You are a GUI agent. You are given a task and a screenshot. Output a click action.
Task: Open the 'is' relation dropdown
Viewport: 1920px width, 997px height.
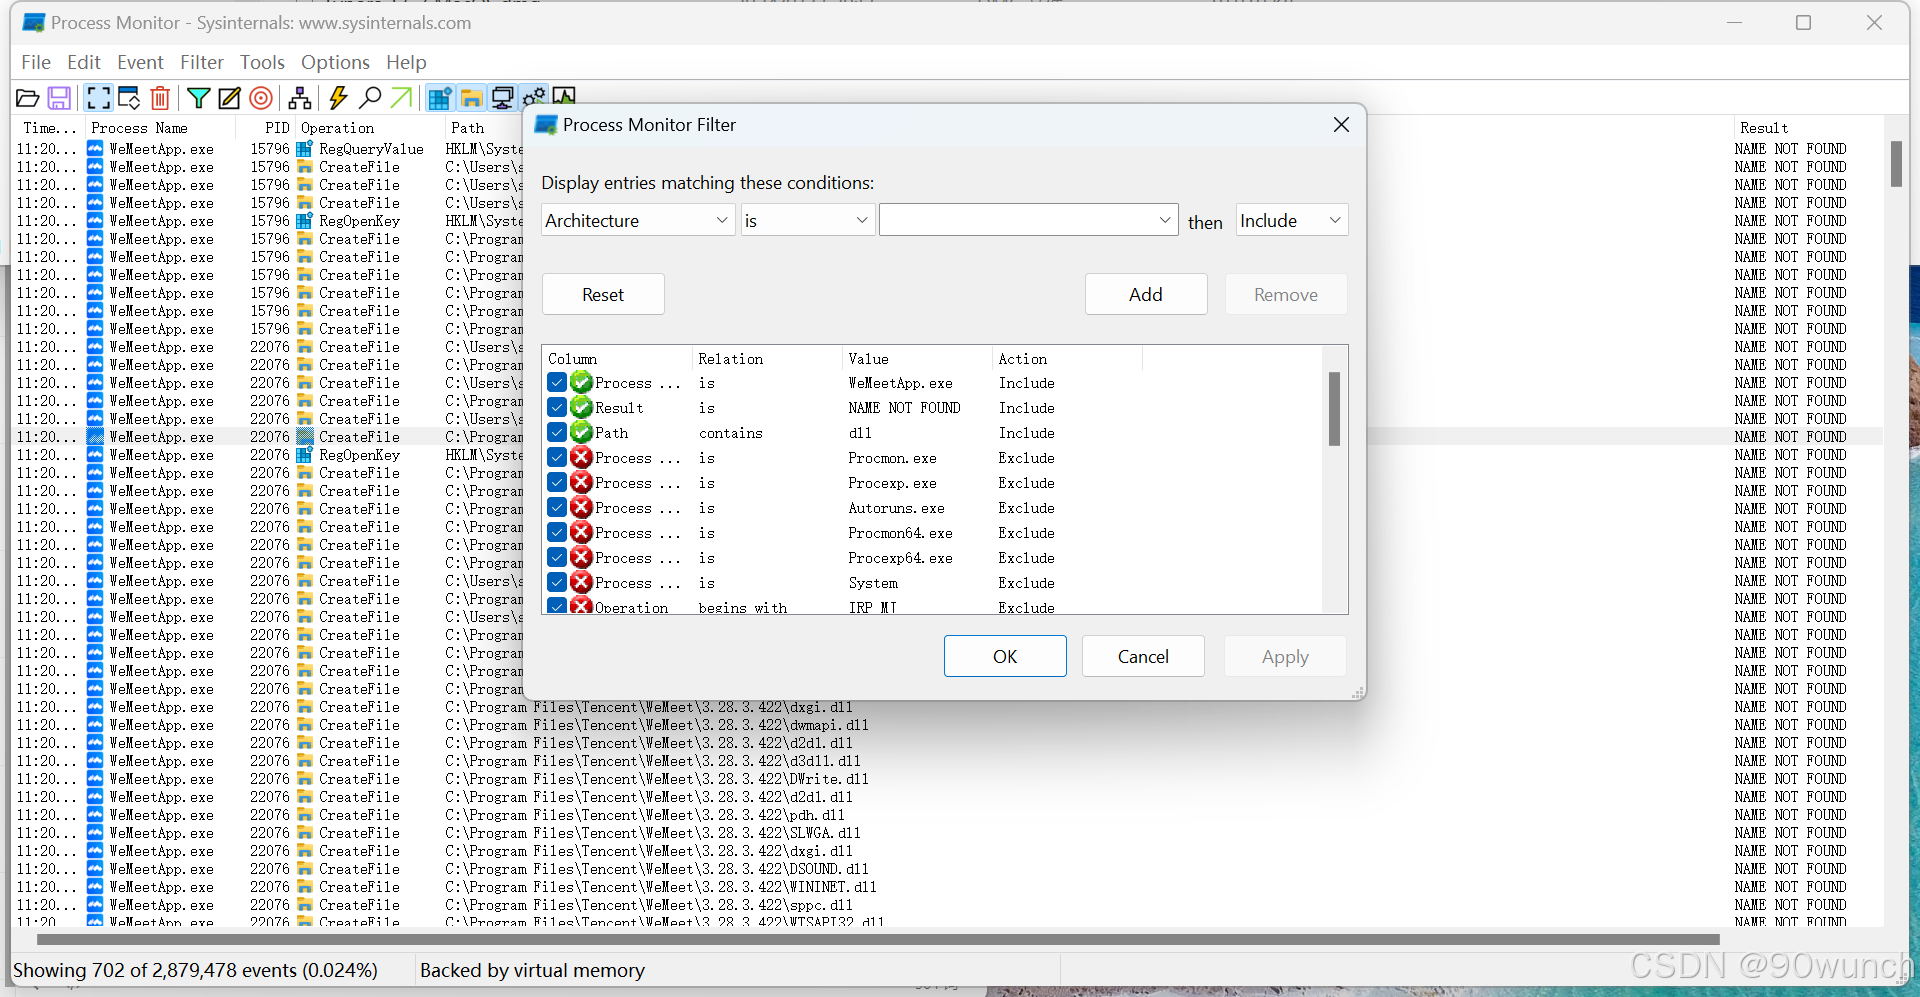808,220
